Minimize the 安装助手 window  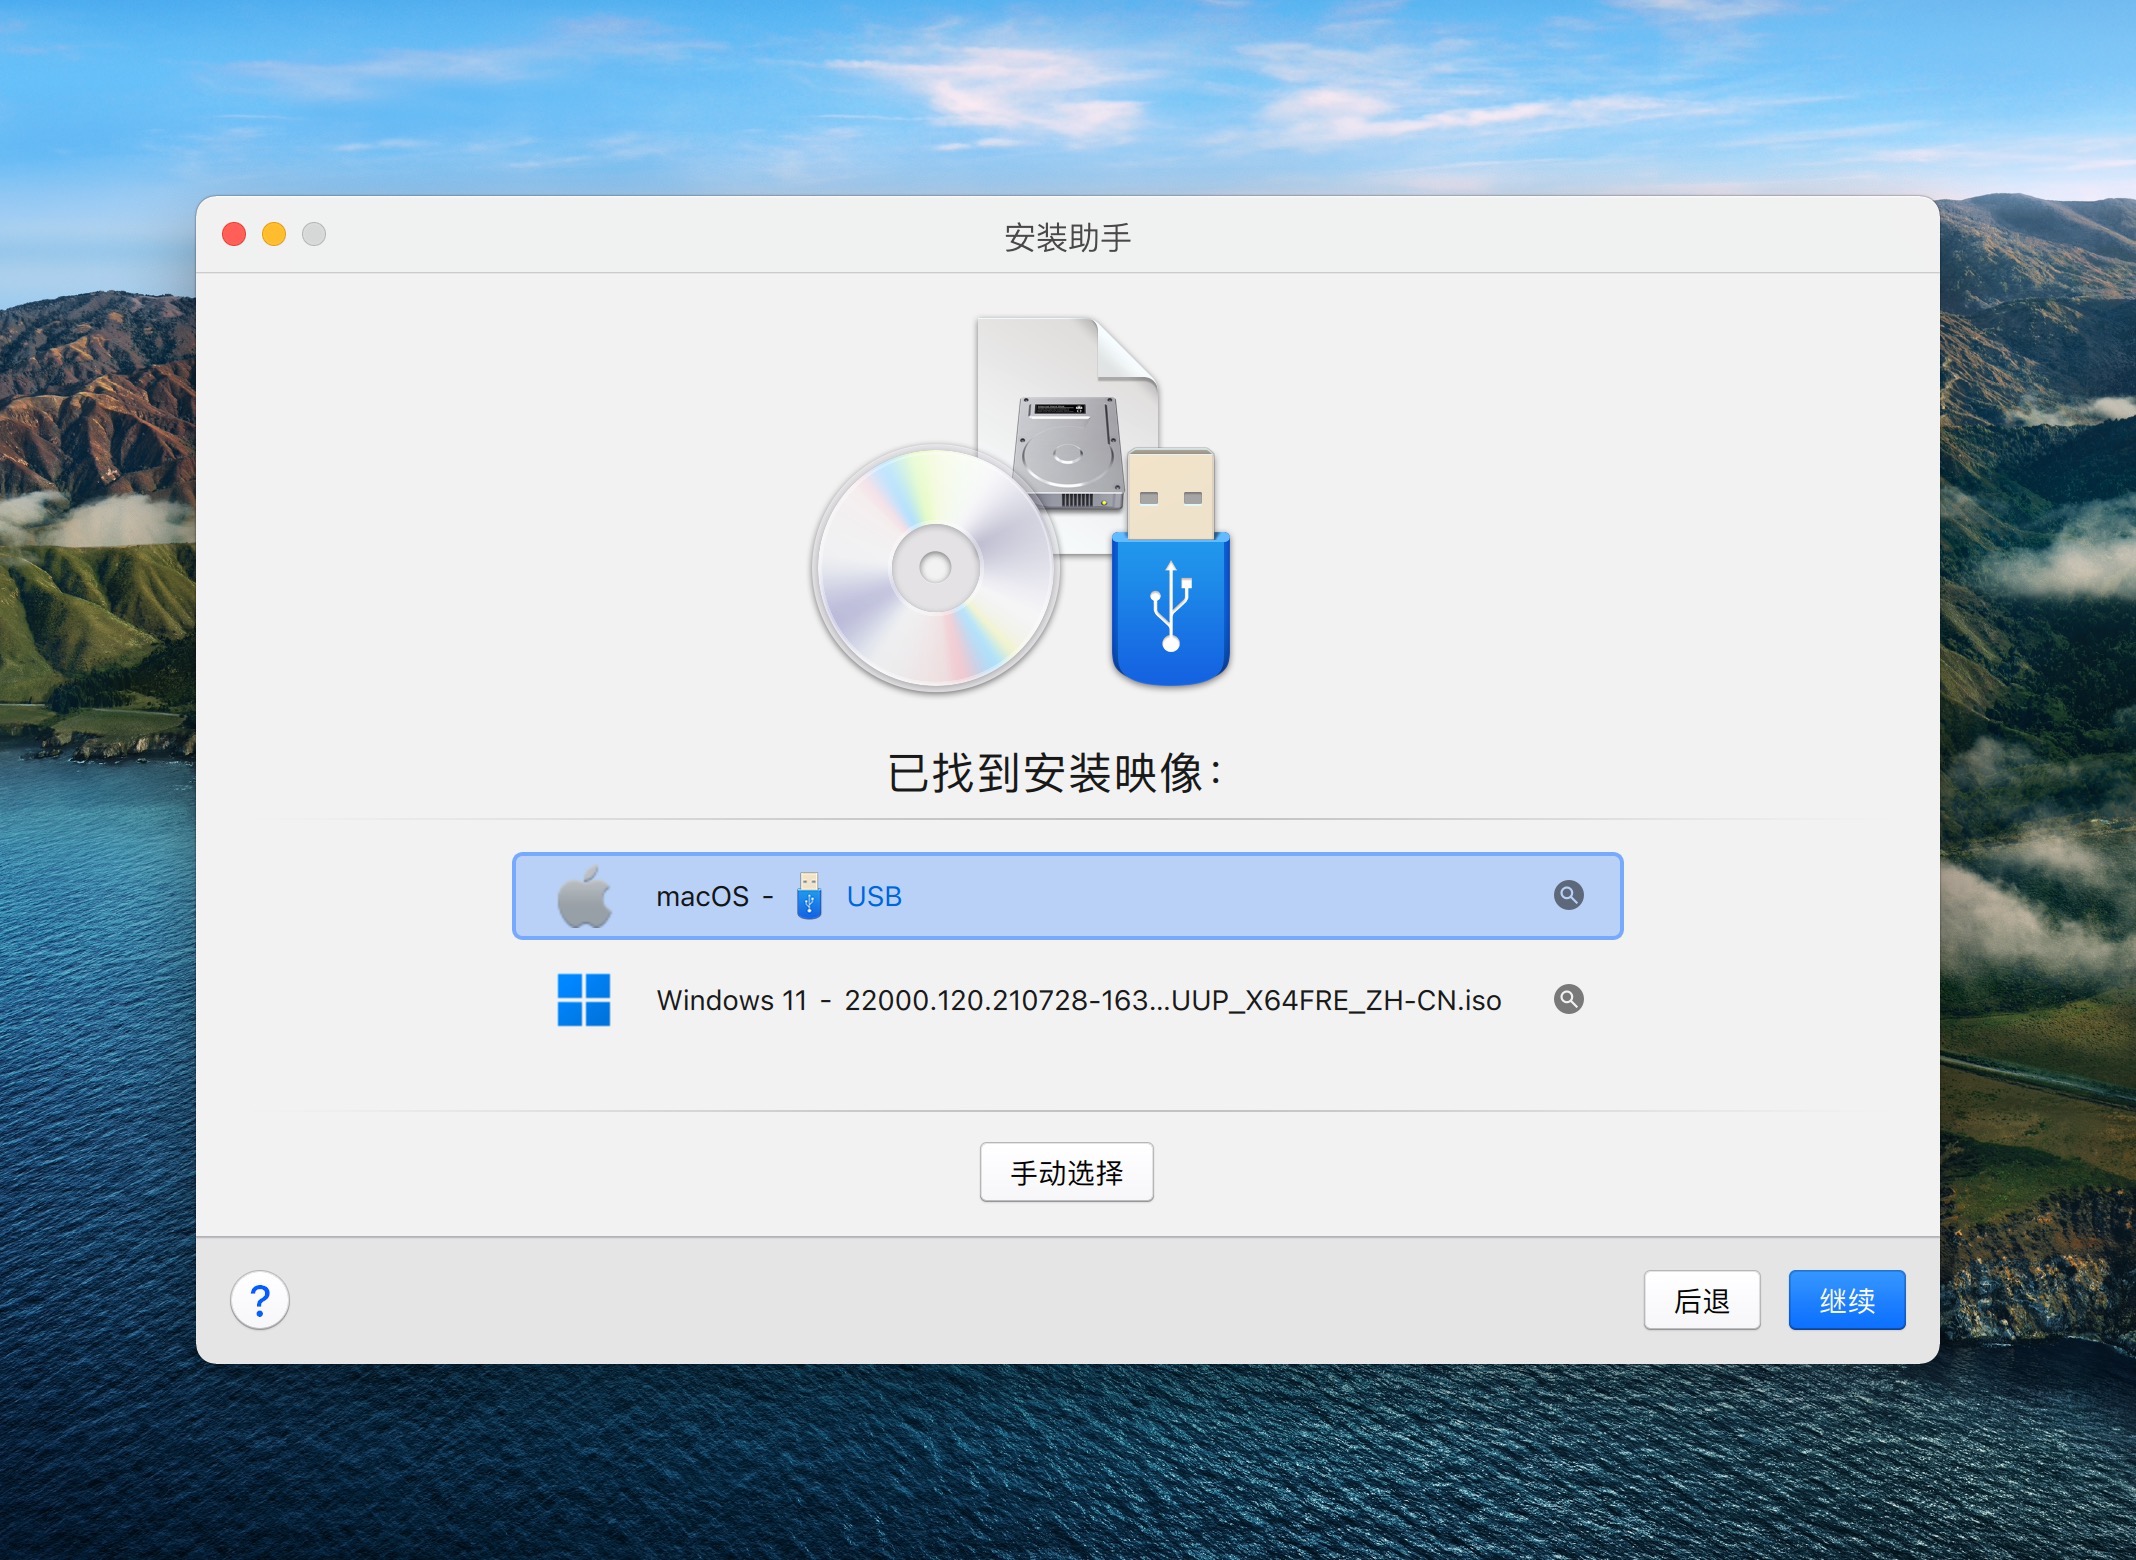point(274,234)
